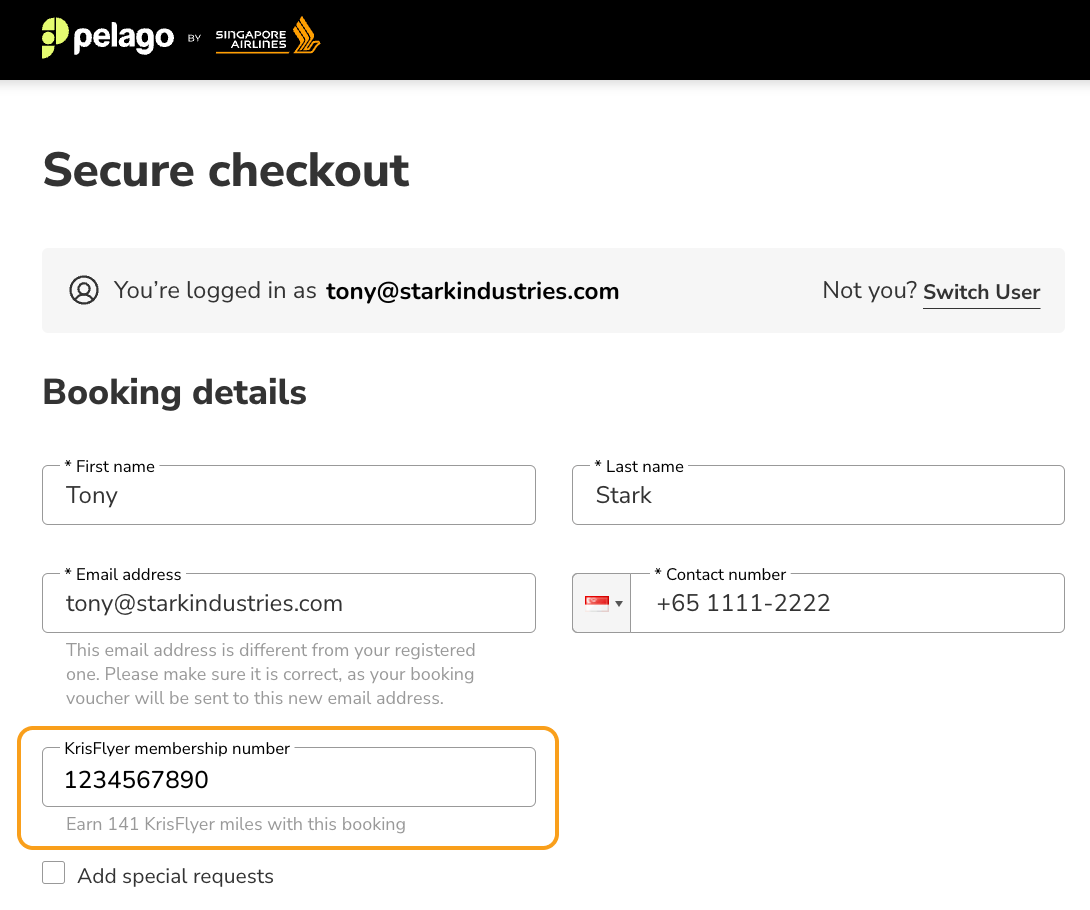Click the Contact number input field
This screenshot has width=1090, height=910.
(x=847, y=603)
